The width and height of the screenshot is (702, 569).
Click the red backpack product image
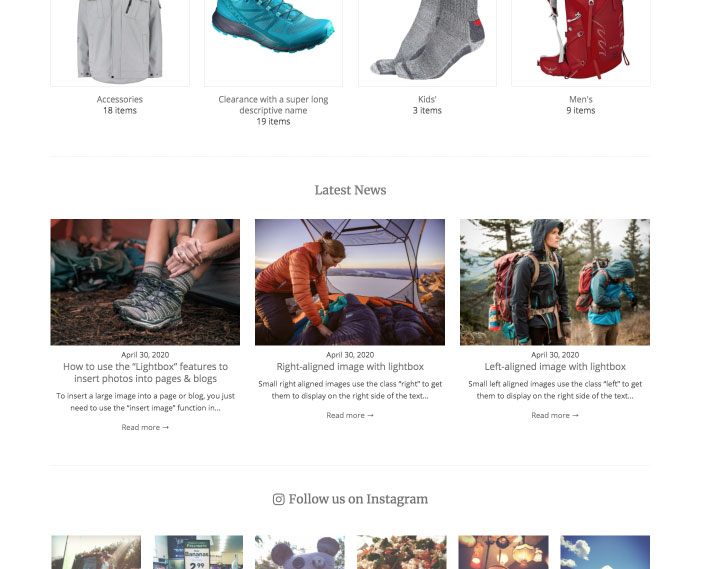point(581,41)
